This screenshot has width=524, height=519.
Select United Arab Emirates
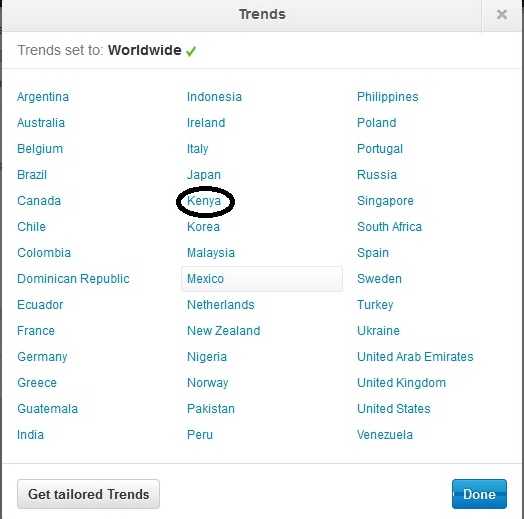coord(415,357)
